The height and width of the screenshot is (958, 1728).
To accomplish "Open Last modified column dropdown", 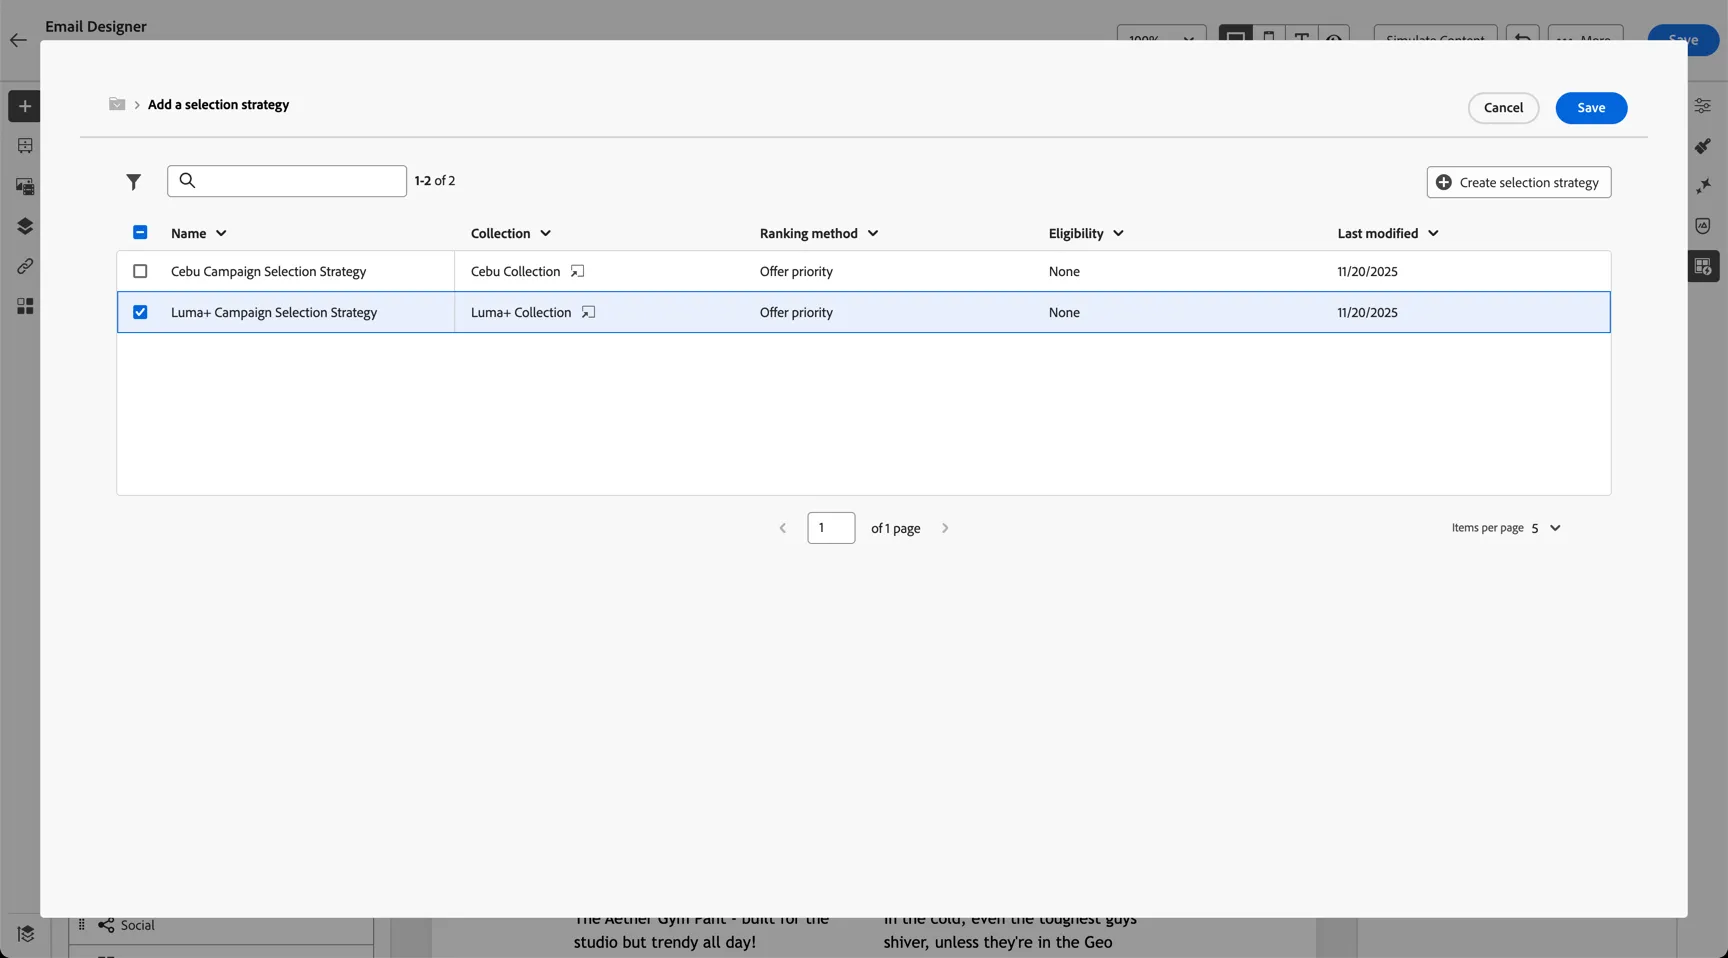I will click(x=1433, y=233).
